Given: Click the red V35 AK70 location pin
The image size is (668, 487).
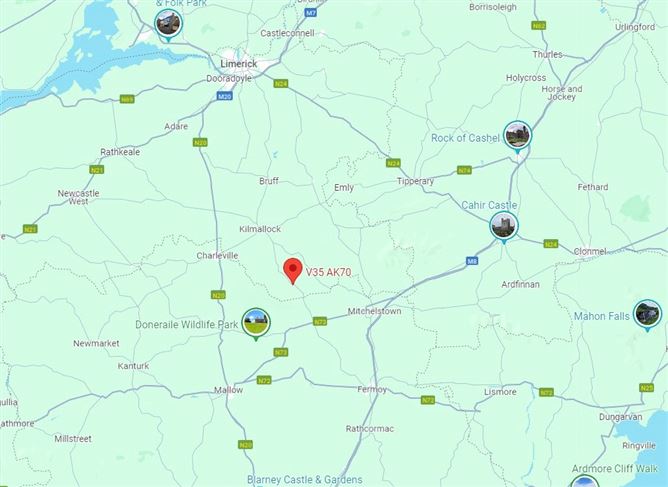Looking at the screenshot, I should coord(293,270).
